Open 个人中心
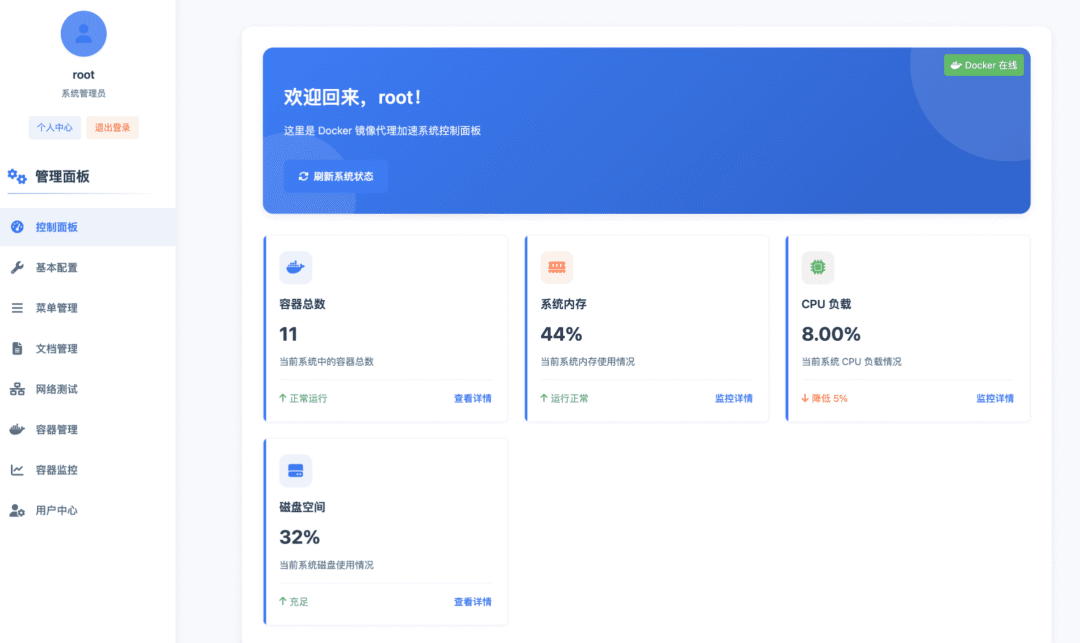Screen dimensions: 1080x643 [x=54, y=127]
